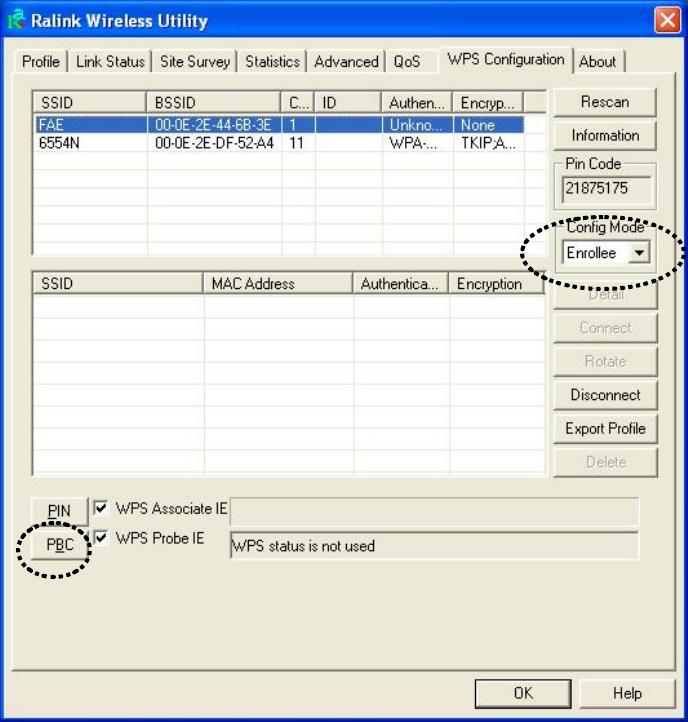Click the MAC Address column header
Image resolution: width=688 pixels, height=722 pixels.
click(x=278, y=284)
